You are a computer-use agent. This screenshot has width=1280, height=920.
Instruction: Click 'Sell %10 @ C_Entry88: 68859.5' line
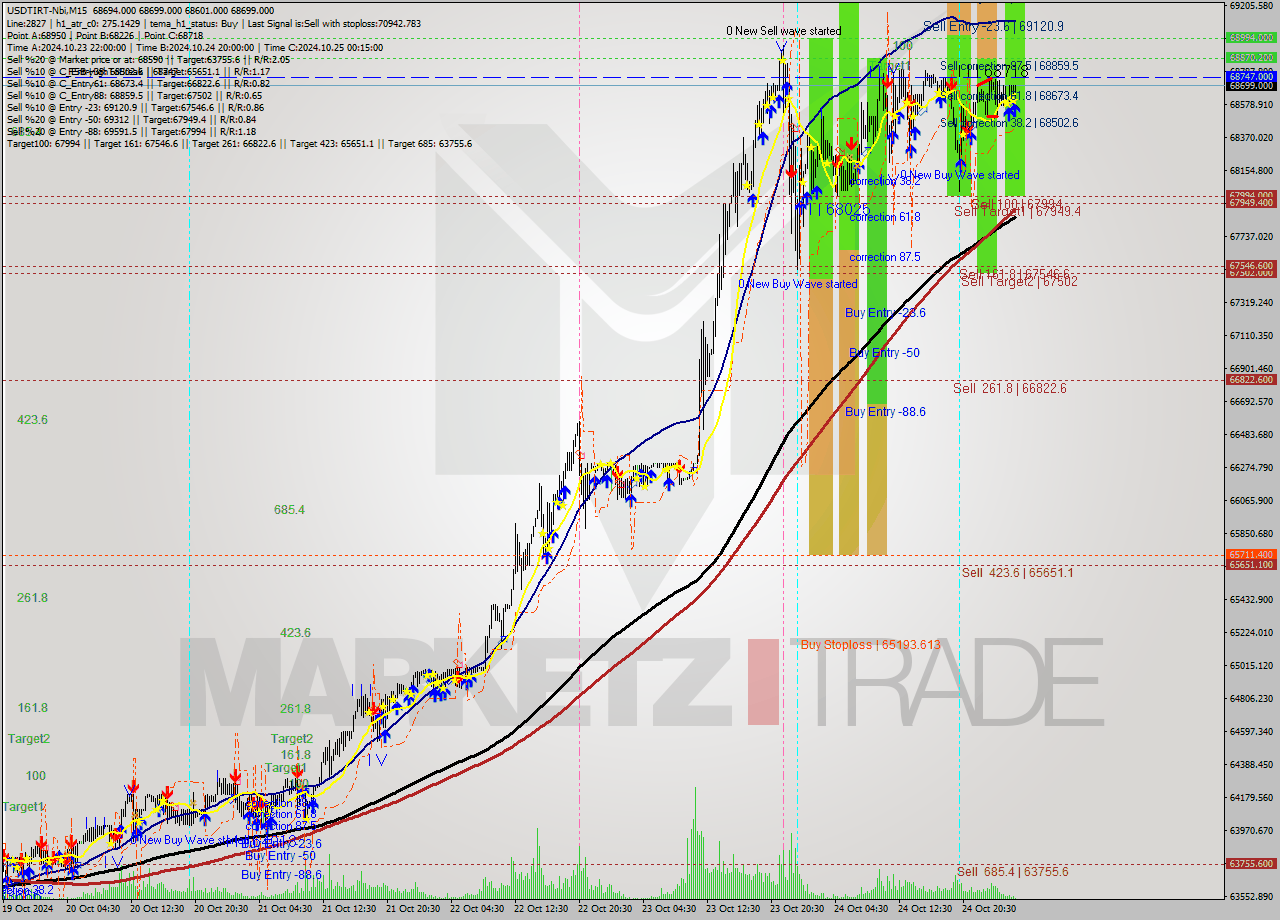134,95
